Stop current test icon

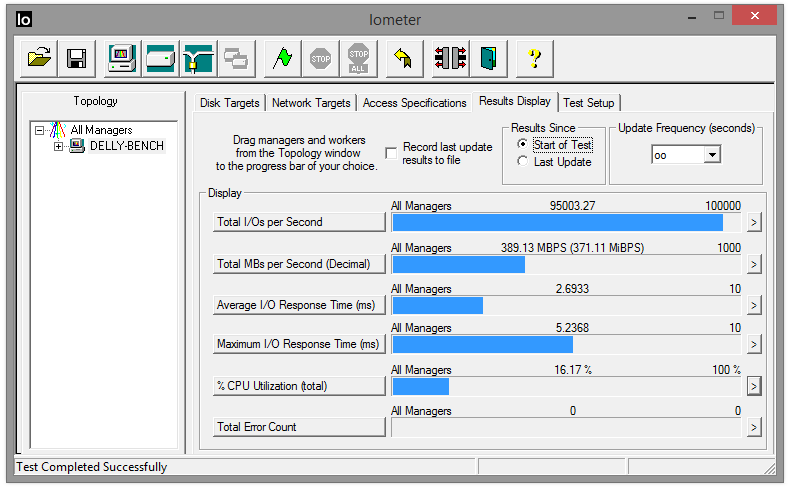pyautogui.click(x=321, y=58)
